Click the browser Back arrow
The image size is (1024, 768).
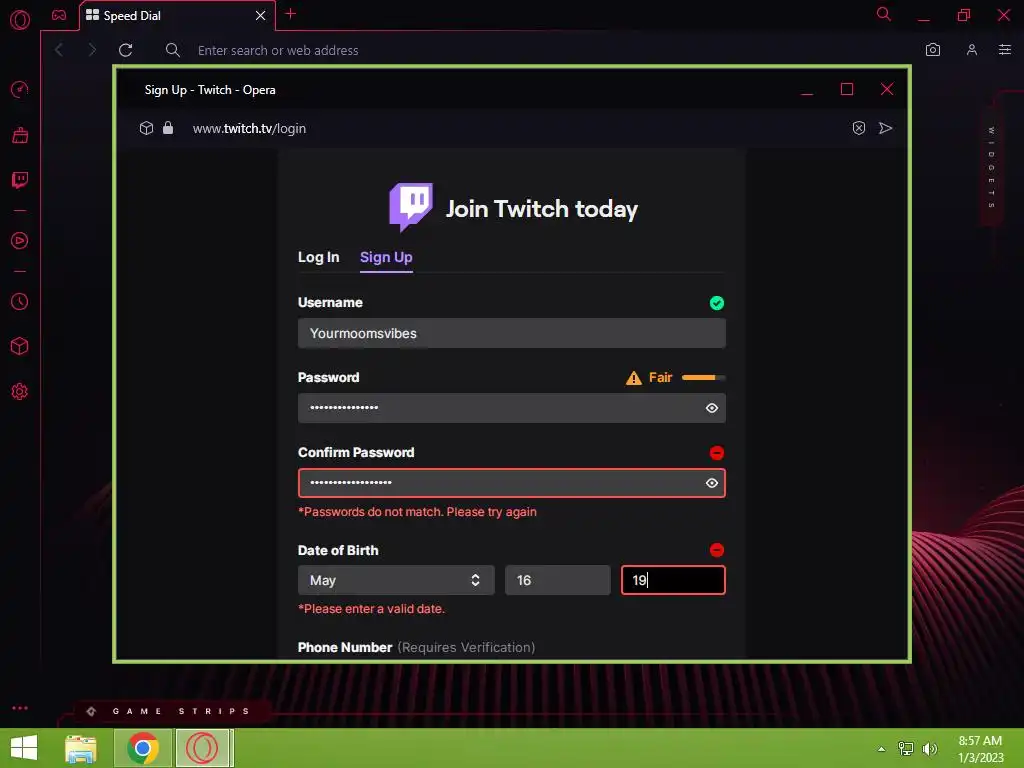pos(59,50)
